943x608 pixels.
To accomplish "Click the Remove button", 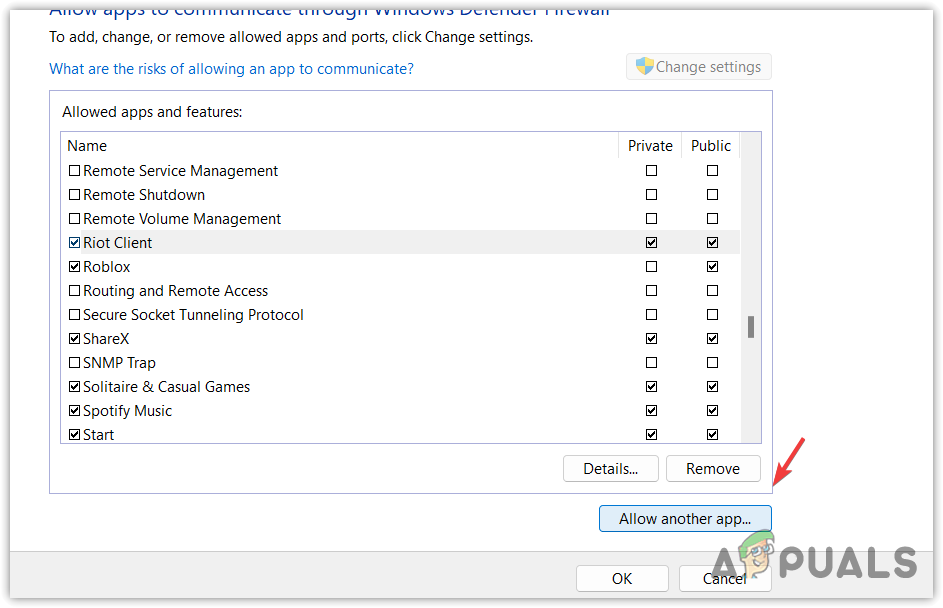I will coord(713,468).
